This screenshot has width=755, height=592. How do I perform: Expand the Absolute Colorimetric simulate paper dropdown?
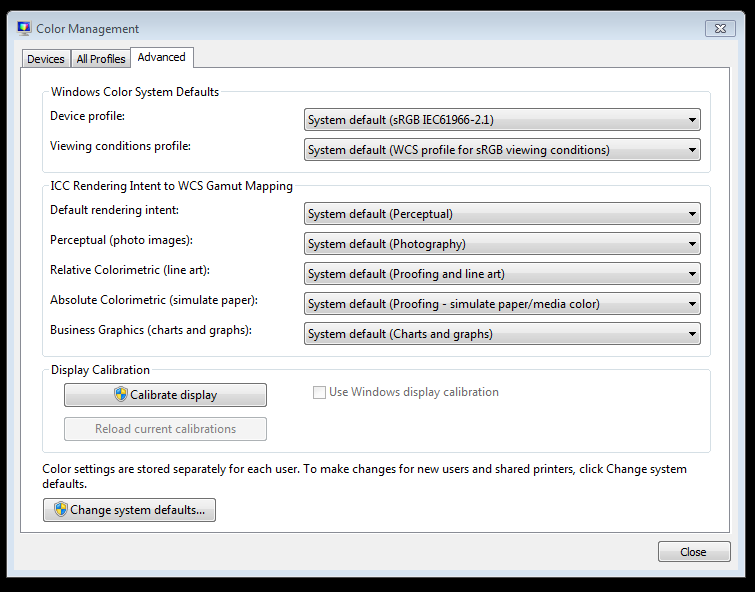point(501,304)
